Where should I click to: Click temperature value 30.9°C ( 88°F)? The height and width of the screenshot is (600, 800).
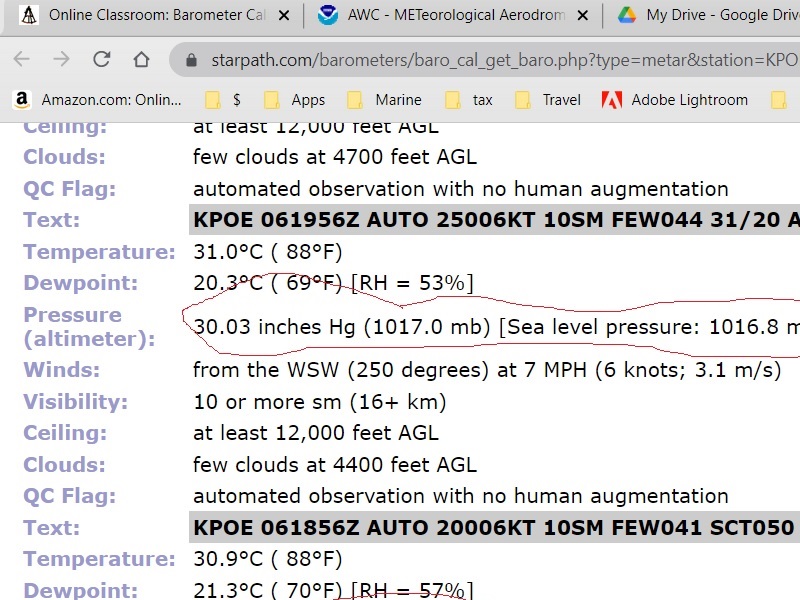click(x=268, y=559)
